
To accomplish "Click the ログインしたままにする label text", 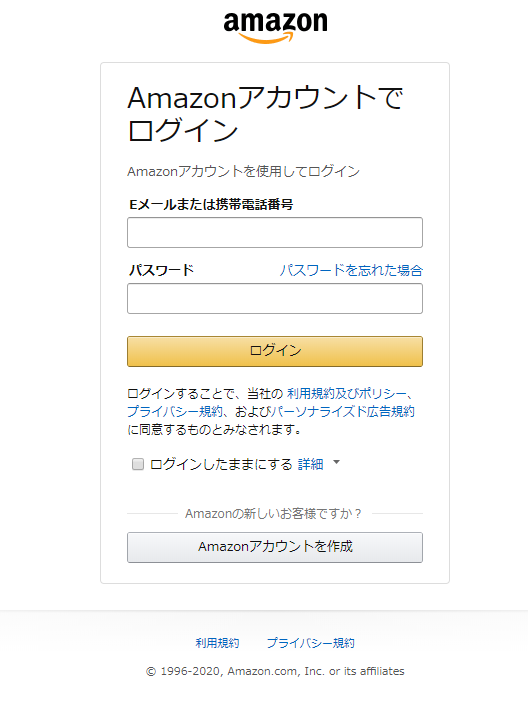I will pyautogui.click(x=221, y=464).
